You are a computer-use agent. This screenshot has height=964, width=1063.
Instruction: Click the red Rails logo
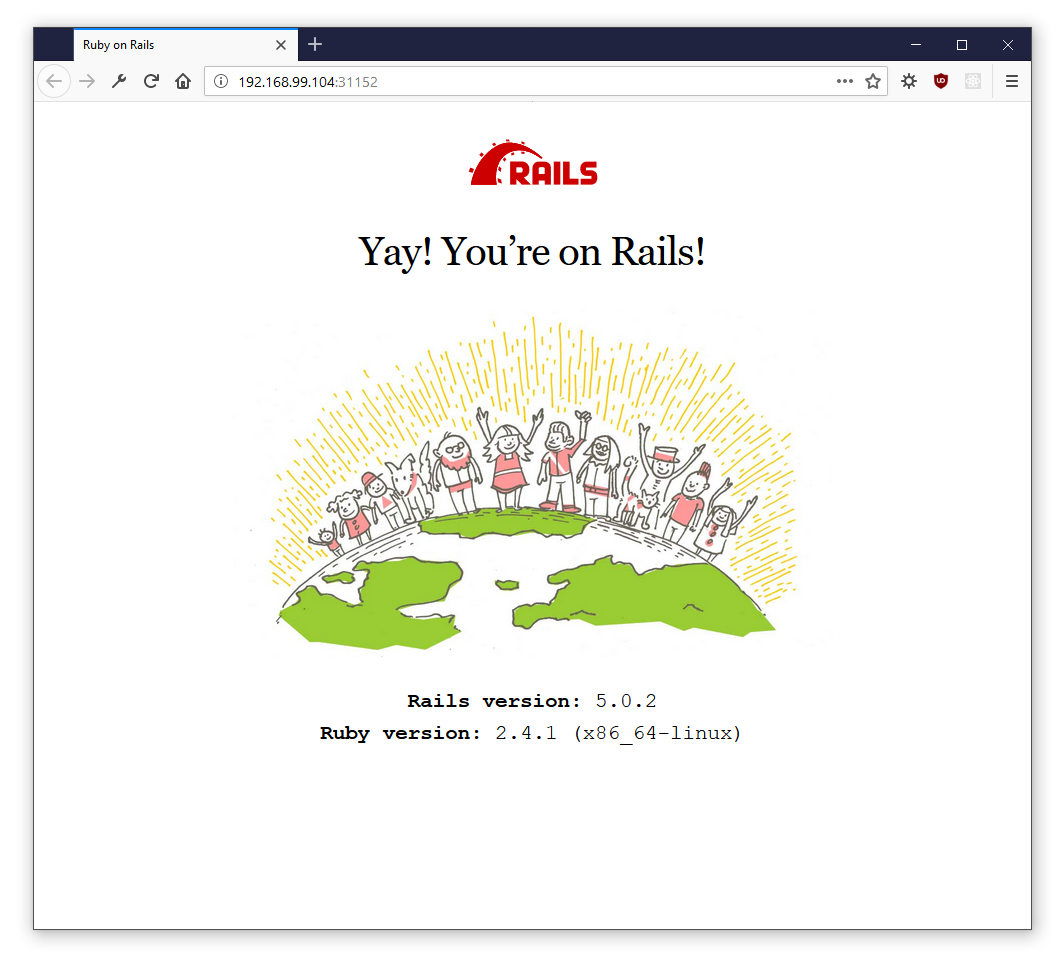point(534,163)
